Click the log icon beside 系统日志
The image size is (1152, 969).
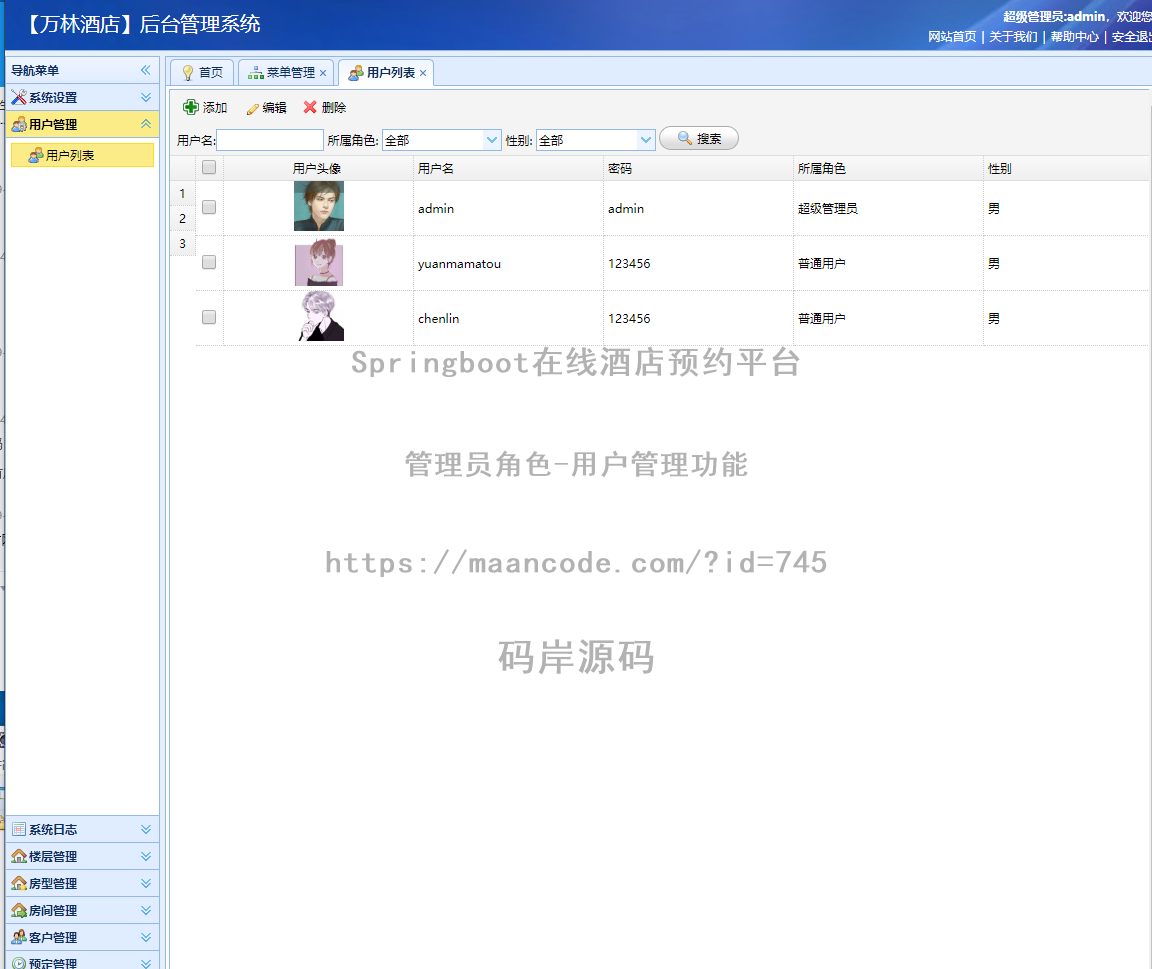tap(19, 829)
